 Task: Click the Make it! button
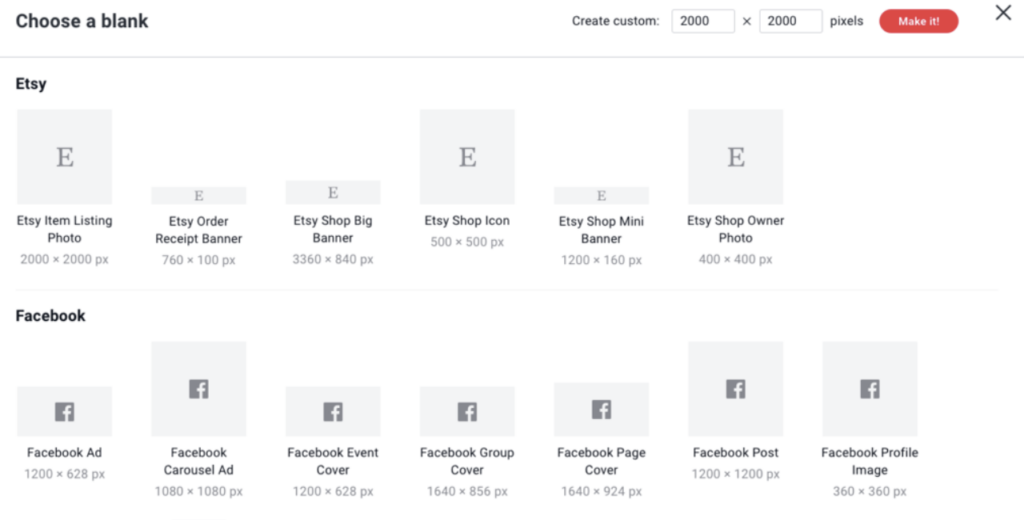(x=919, y=21)
